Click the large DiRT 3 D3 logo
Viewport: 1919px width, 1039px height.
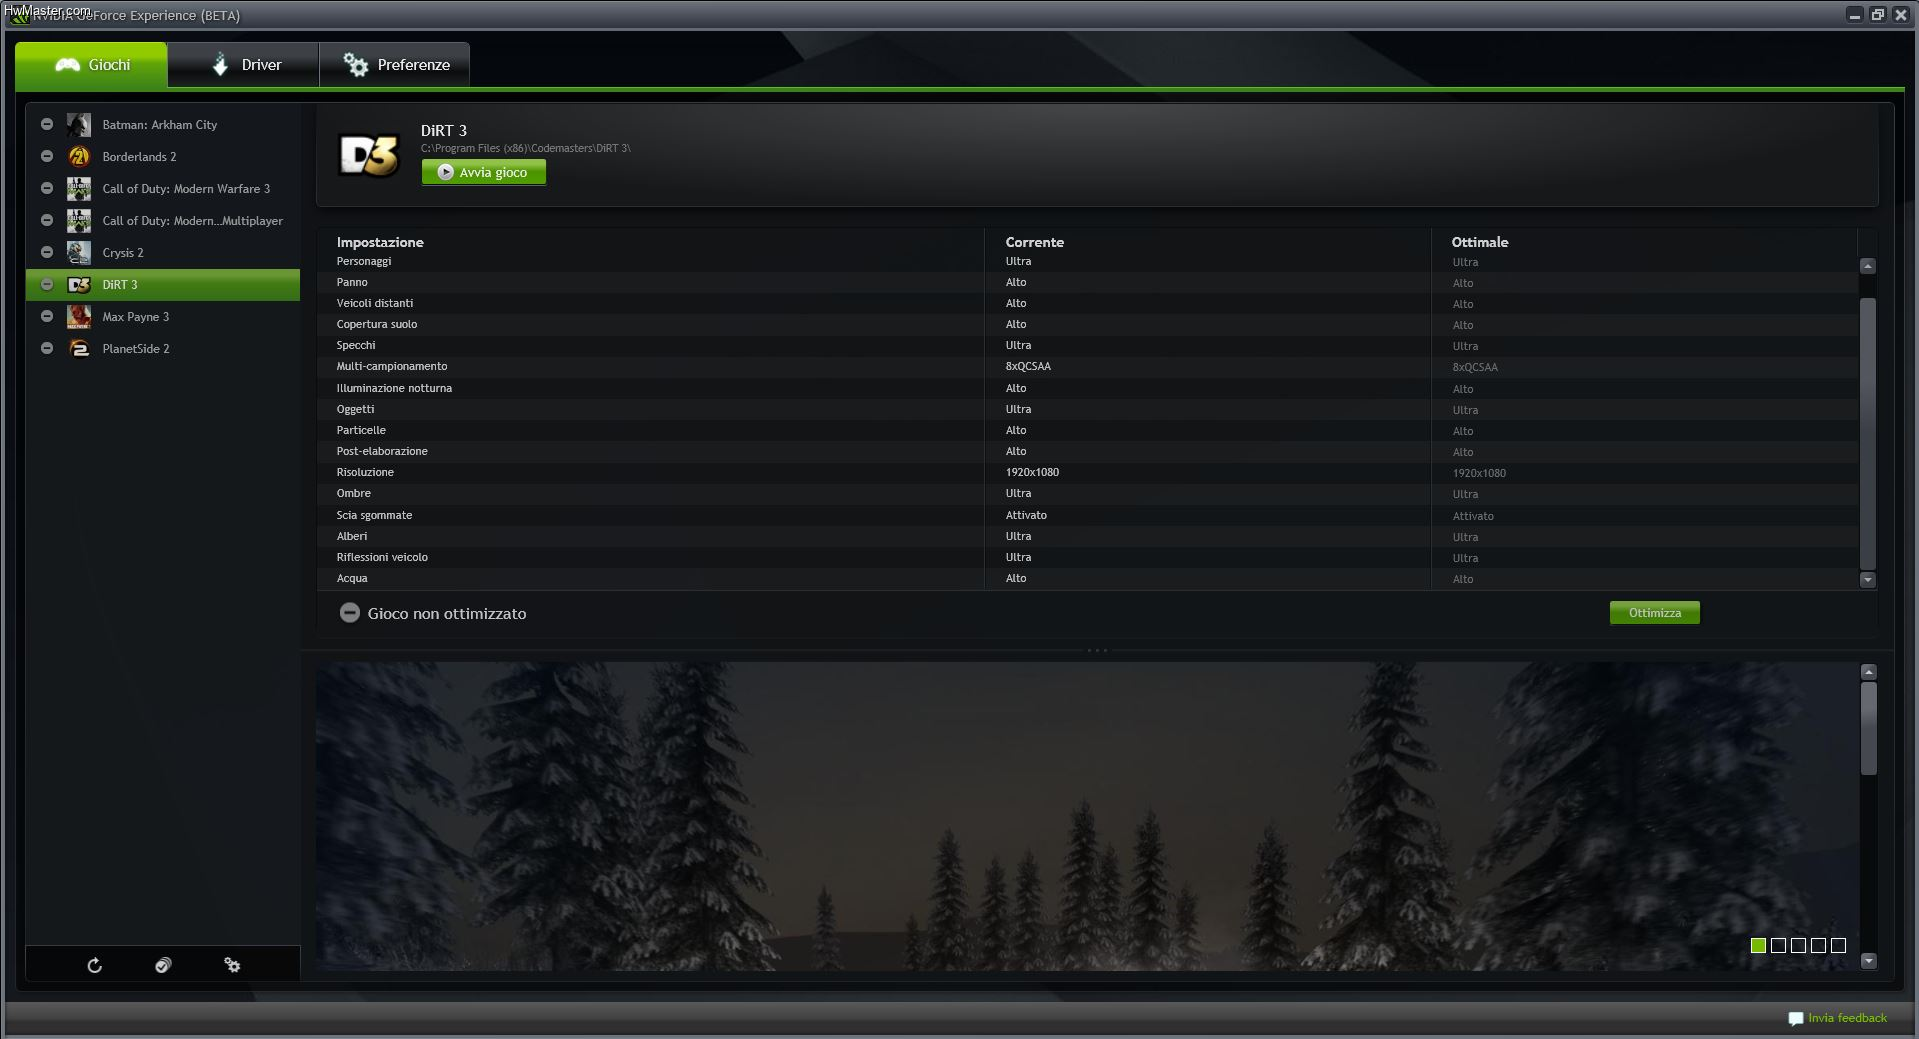point(369,155)
